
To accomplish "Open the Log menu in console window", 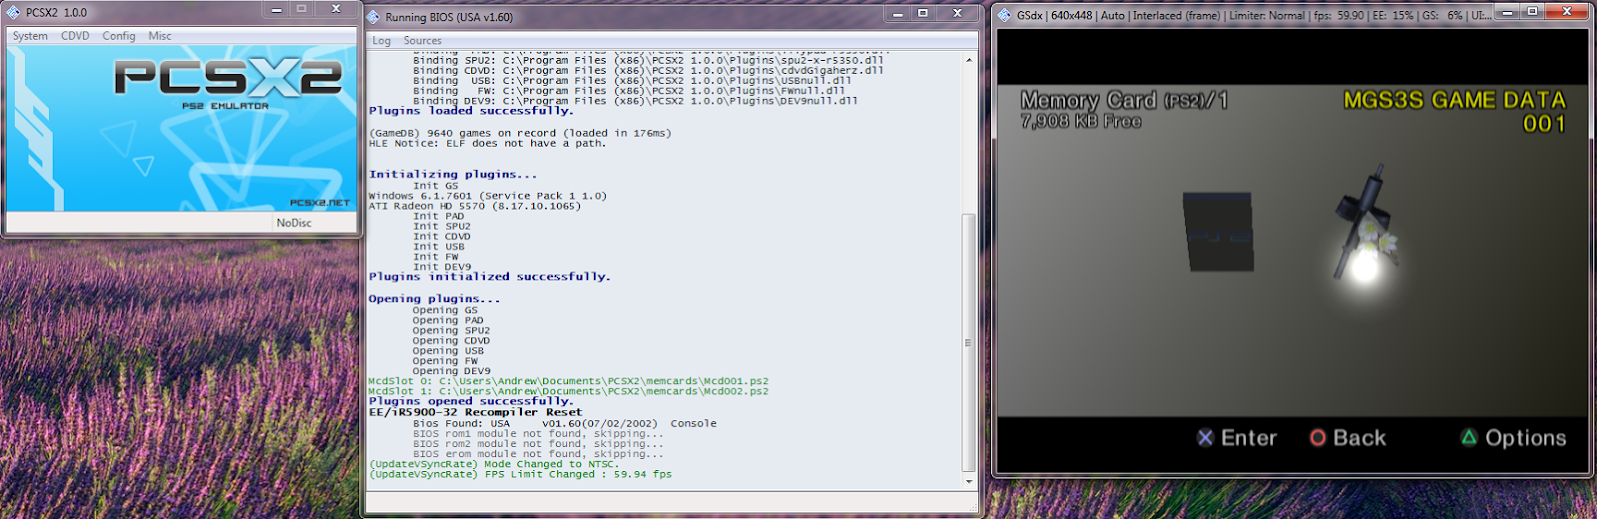I will click(x=382, y=41).
